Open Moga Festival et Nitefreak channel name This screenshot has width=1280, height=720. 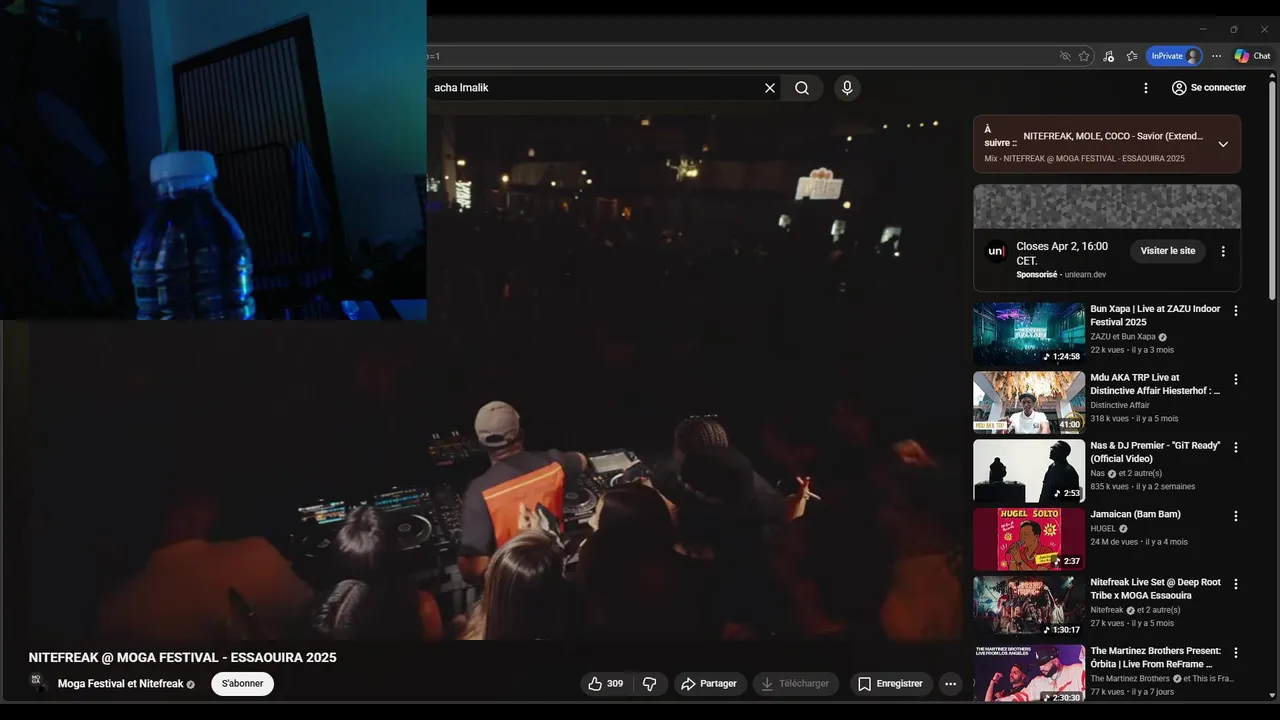(x=120, y=684)
